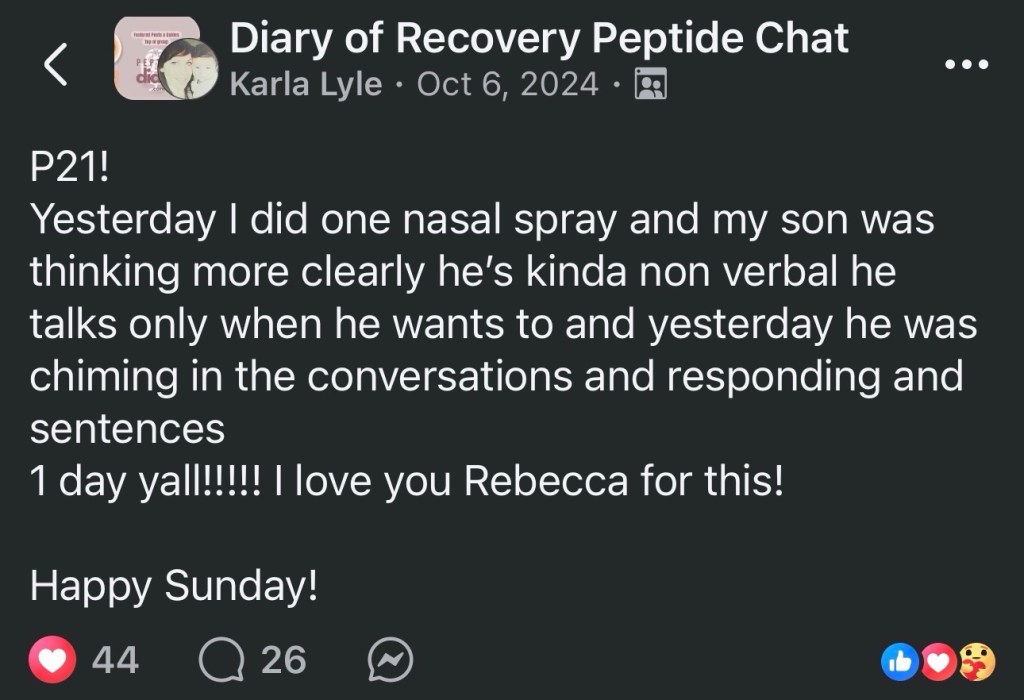Open the three-dot post options menu
This screenshot has height=700, width=1024.
click(966, 64)
